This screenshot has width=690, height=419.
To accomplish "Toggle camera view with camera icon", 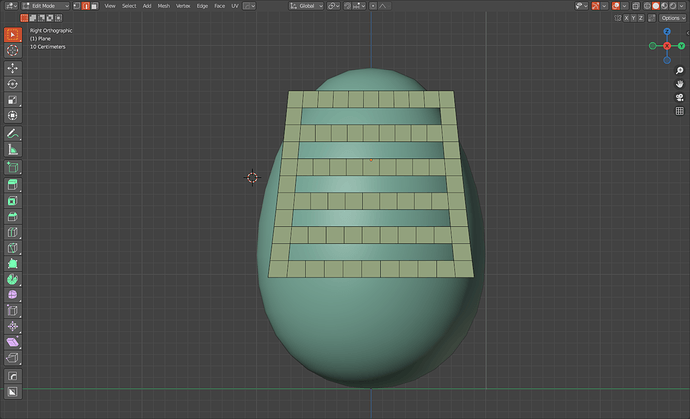I will point(679,97).
